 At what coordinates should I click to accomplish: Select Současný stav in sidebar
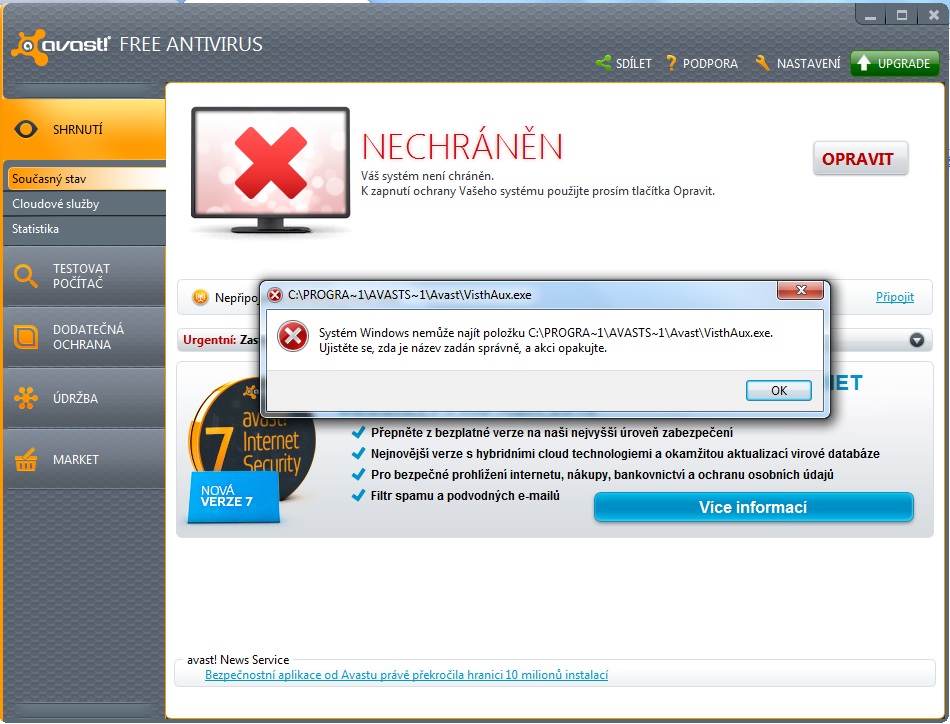click(87, 179)
